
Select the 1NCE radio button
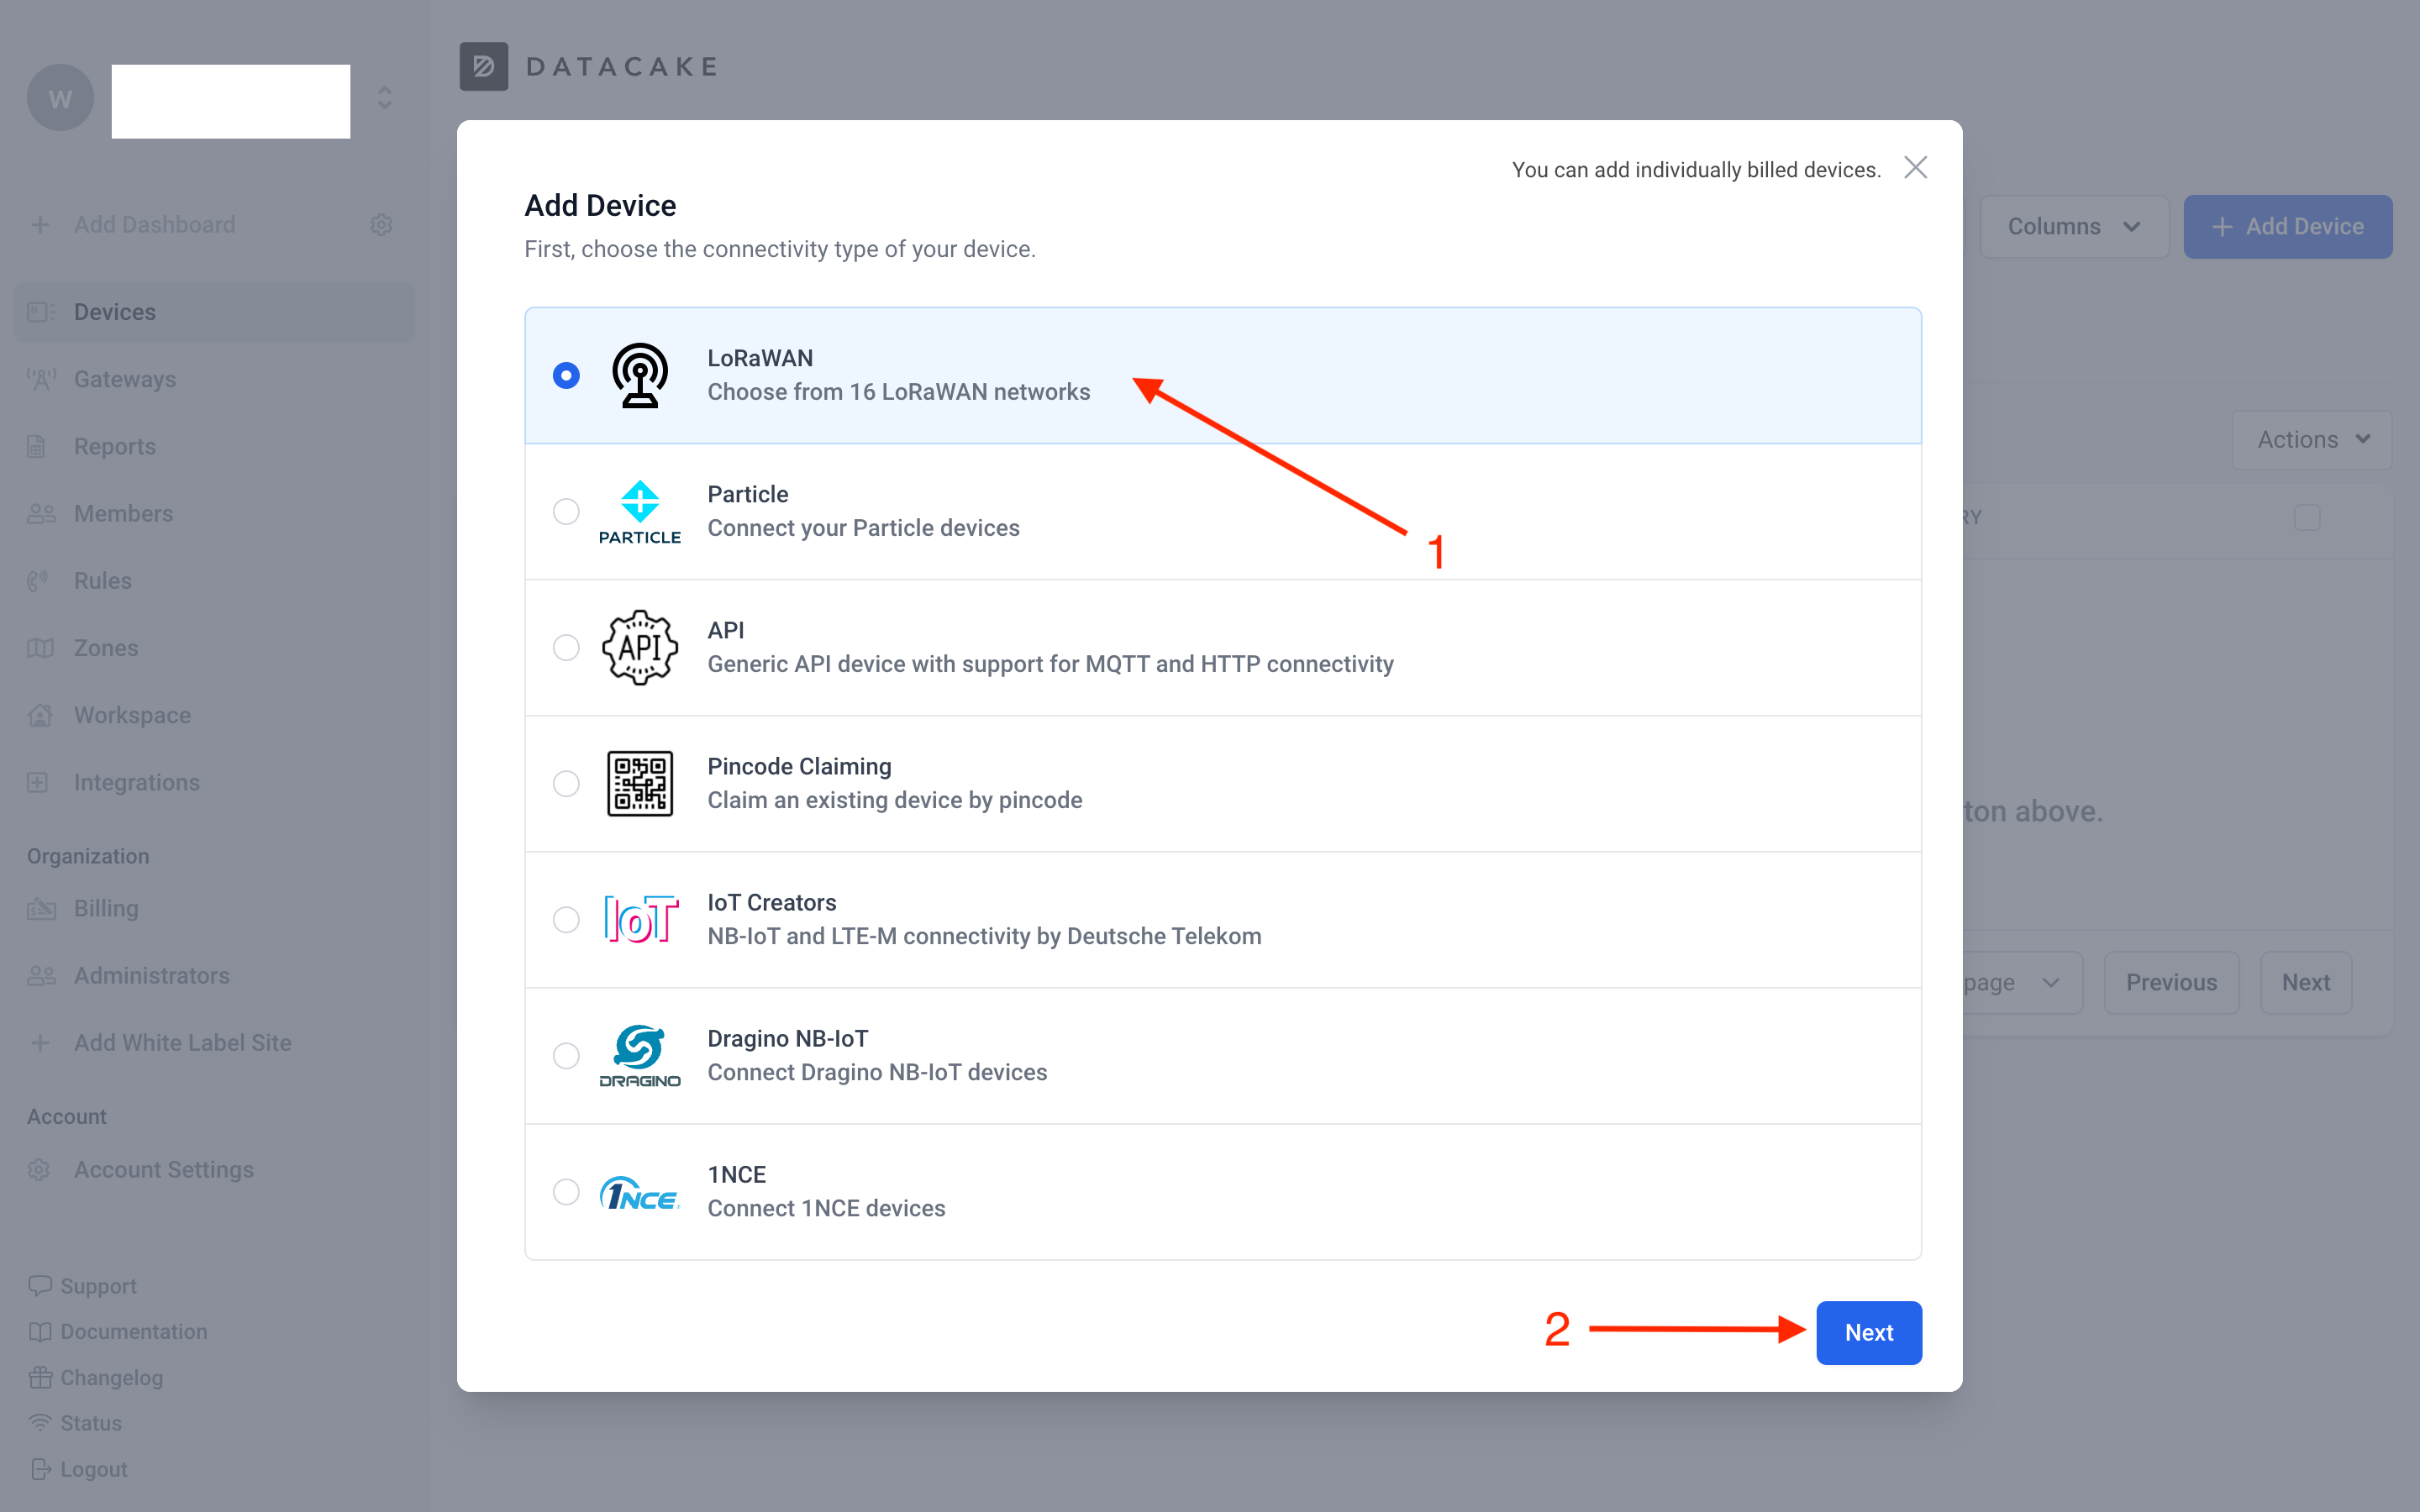point(566,1191)
